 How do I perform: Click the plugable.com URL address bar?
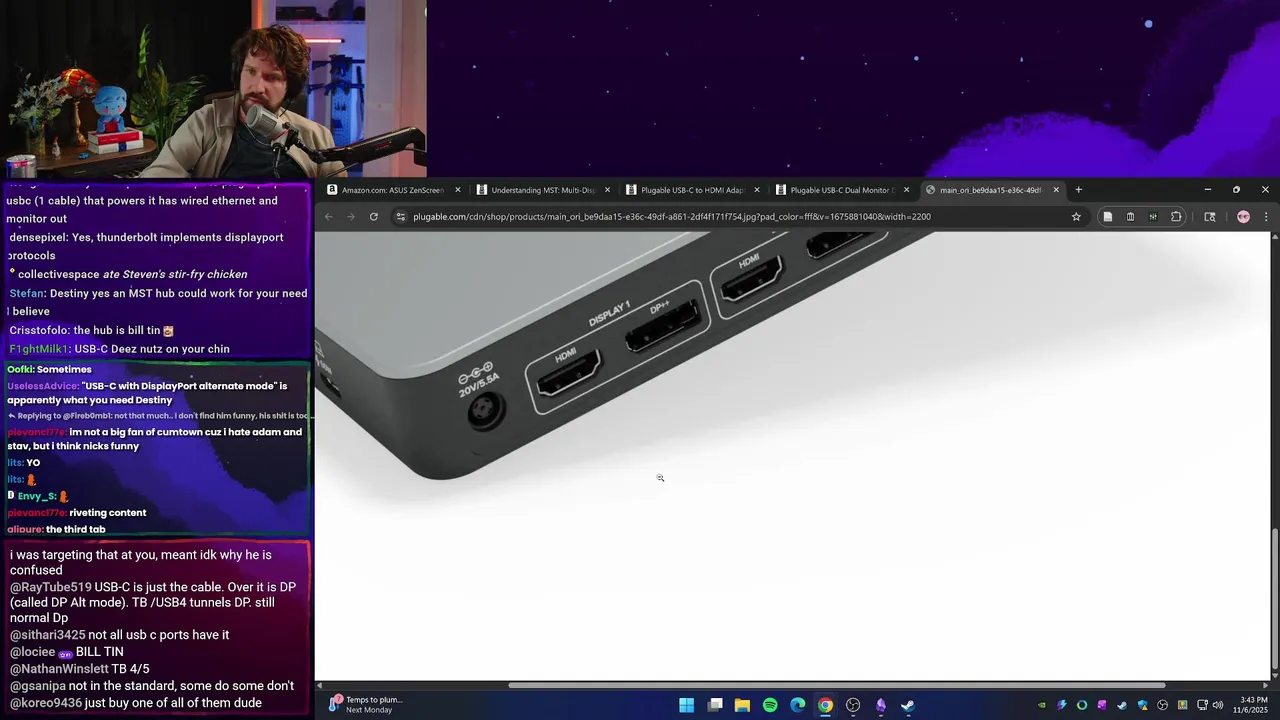click(737, 216)
